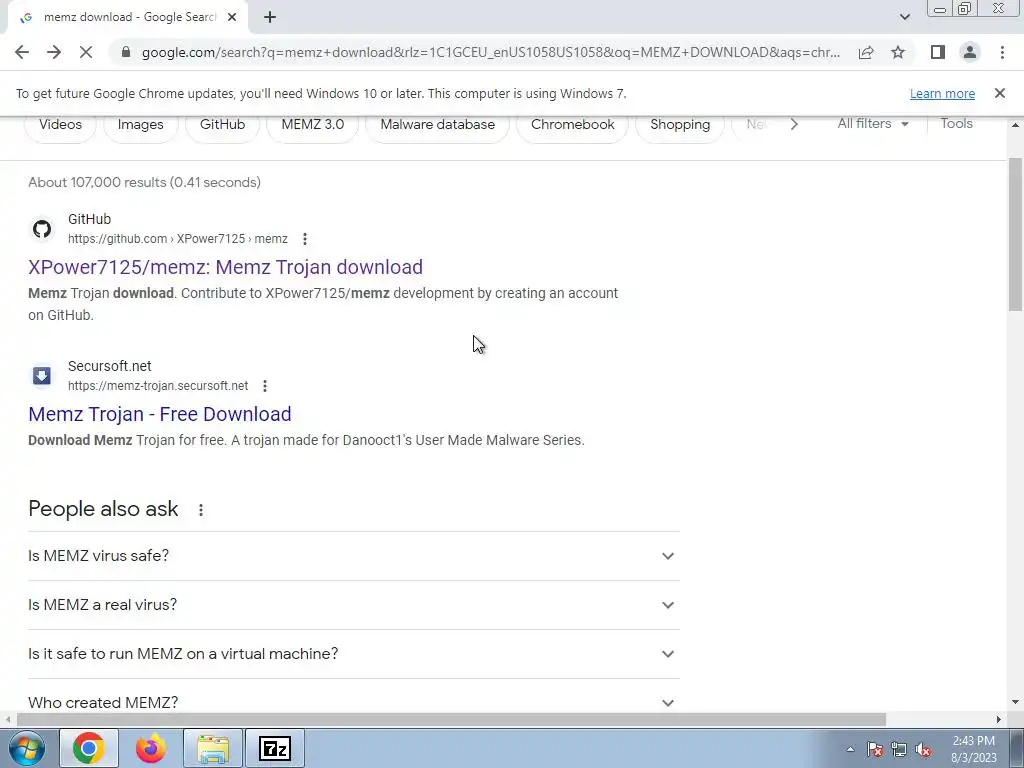The height and width of the screenshot is (768, 1024).
Task: Click the horizontal scrollbar thumb at the bottom
Action: [451, 720]
